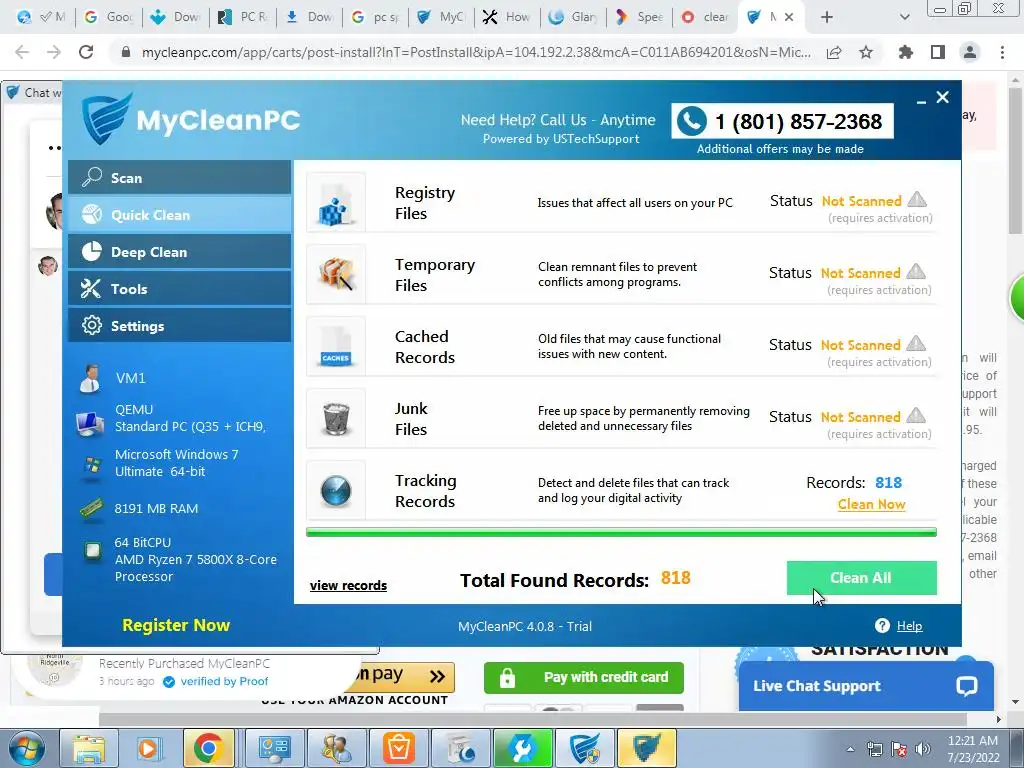Show hidden system tray icons

coord(850,749)
